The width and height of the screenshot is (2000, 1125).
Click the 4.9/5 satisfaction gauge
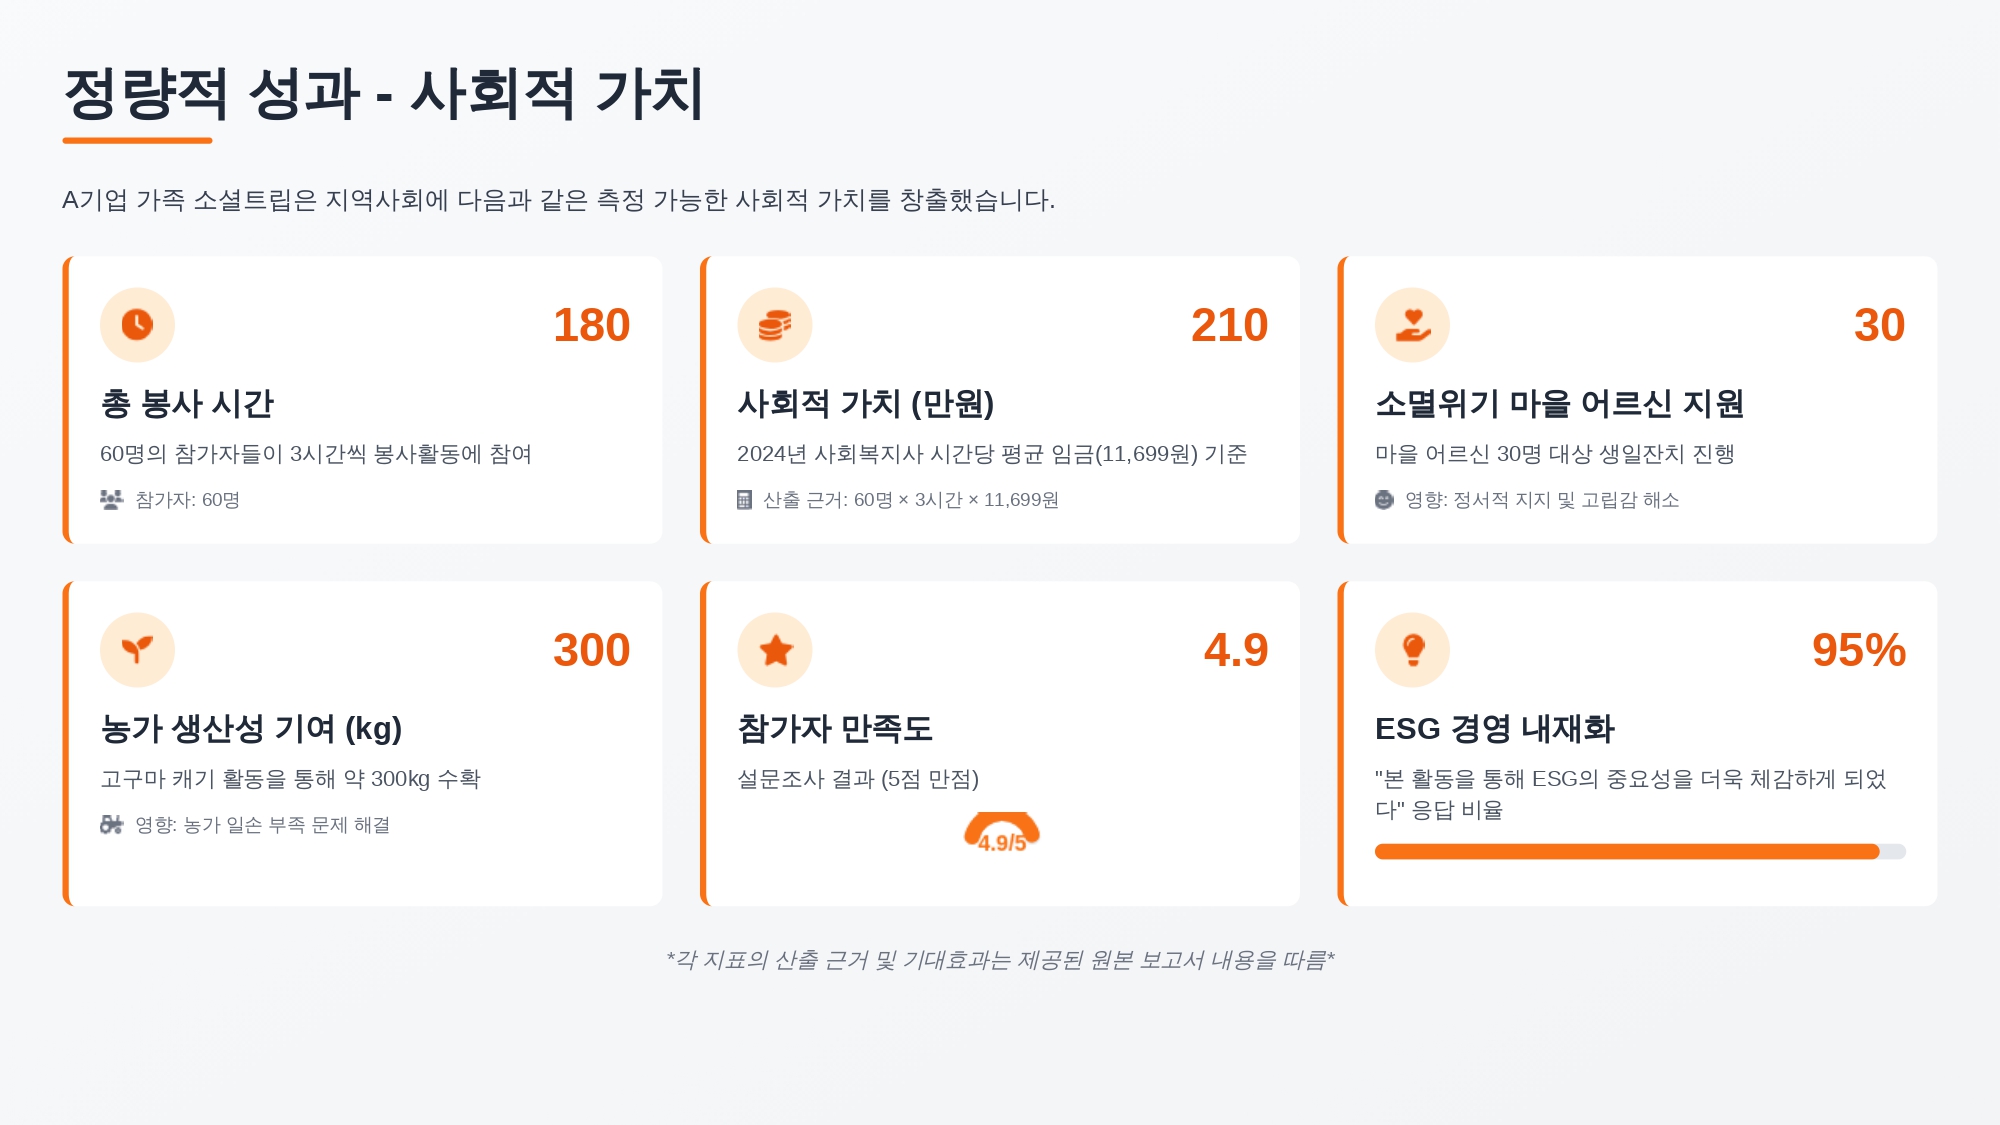[x=1001, y=834]
